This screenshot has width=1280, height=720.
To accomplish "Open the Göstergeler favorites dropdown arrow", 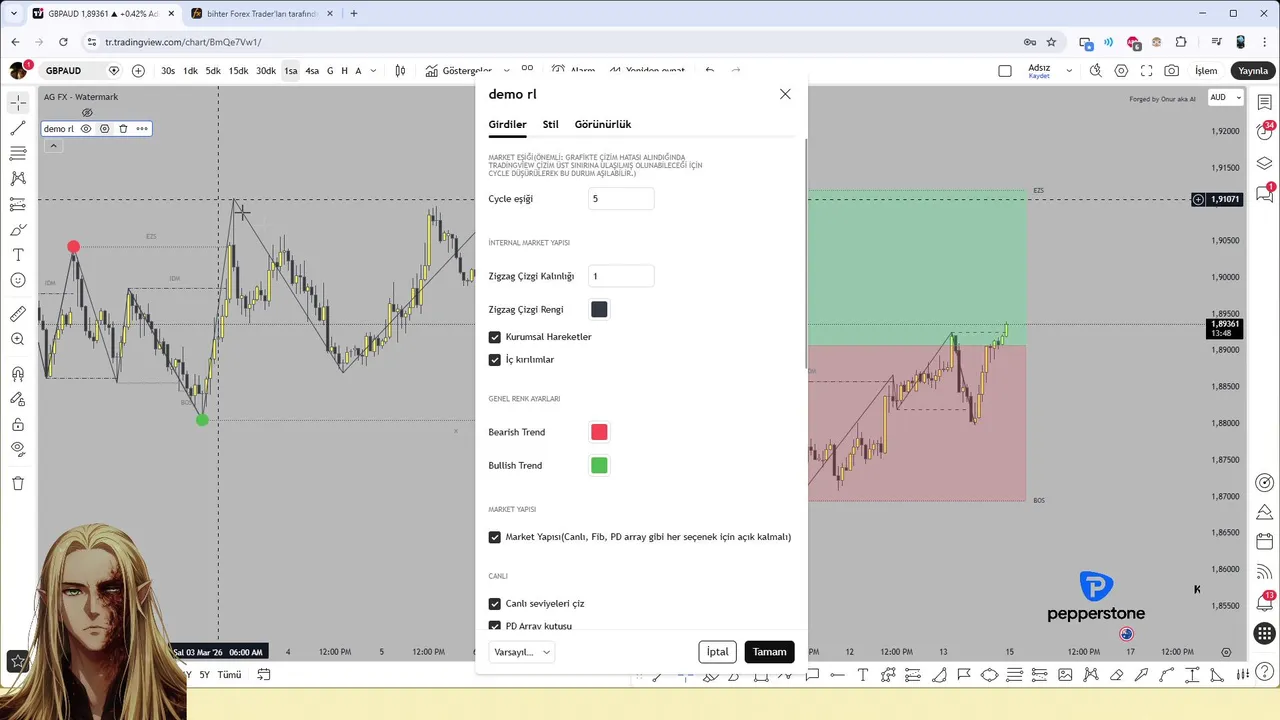I will 507,71.
